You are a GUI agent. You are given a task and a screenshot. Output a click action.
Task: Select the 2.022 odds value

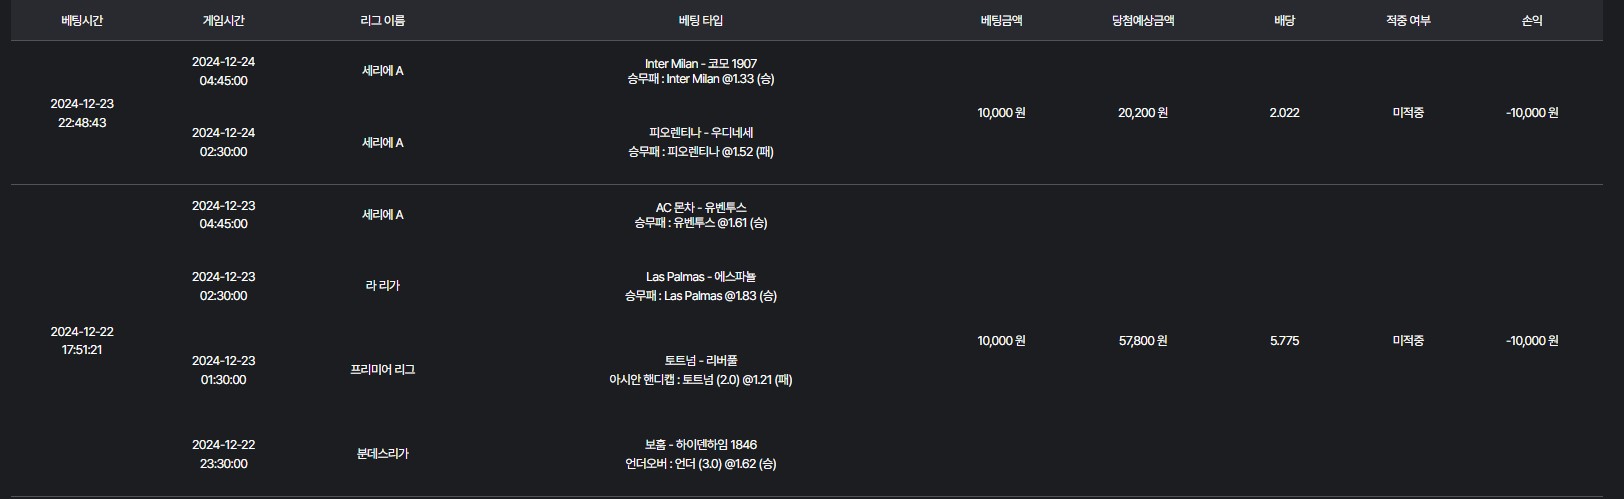pos(1284,113)
